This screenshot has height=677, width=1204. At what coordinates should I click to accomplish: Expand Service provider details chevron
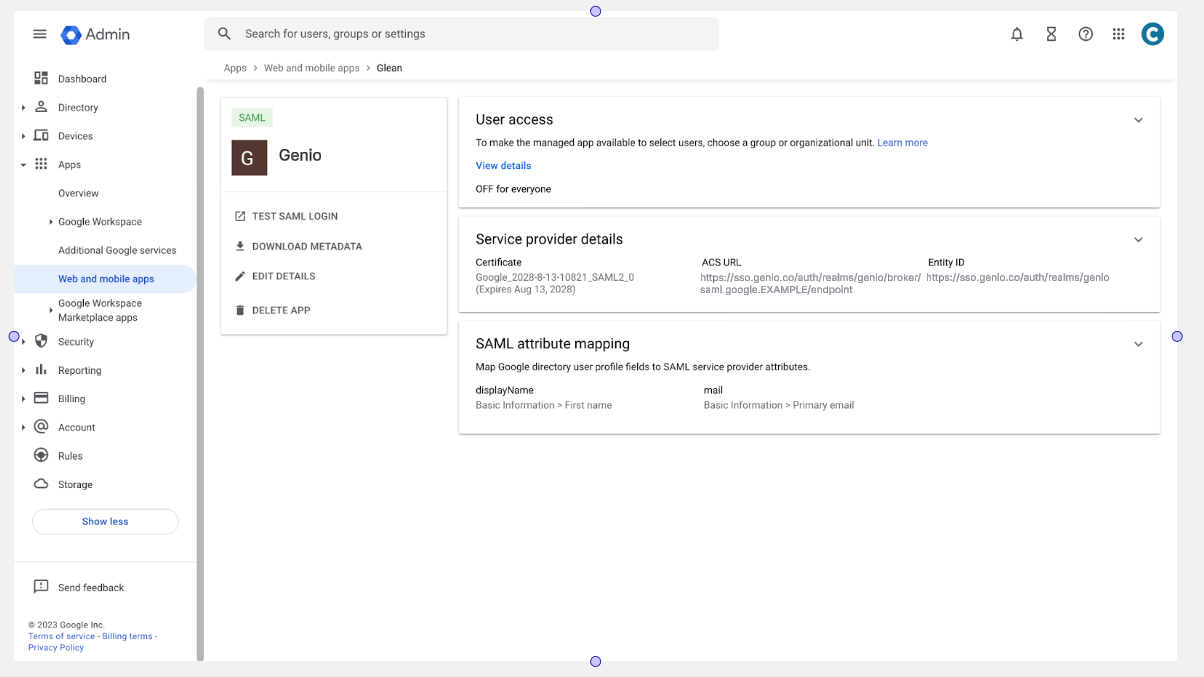click(1138, 240)
